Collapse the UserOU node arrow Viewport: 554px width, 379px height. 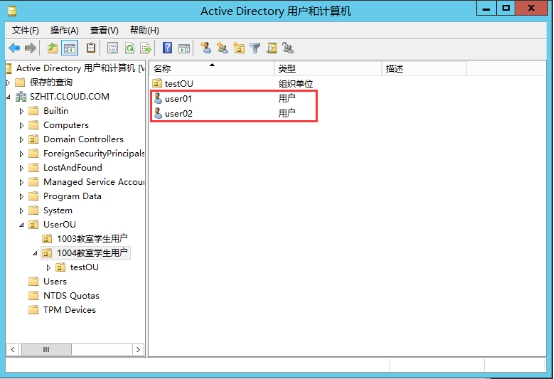[x=22, y=225]
